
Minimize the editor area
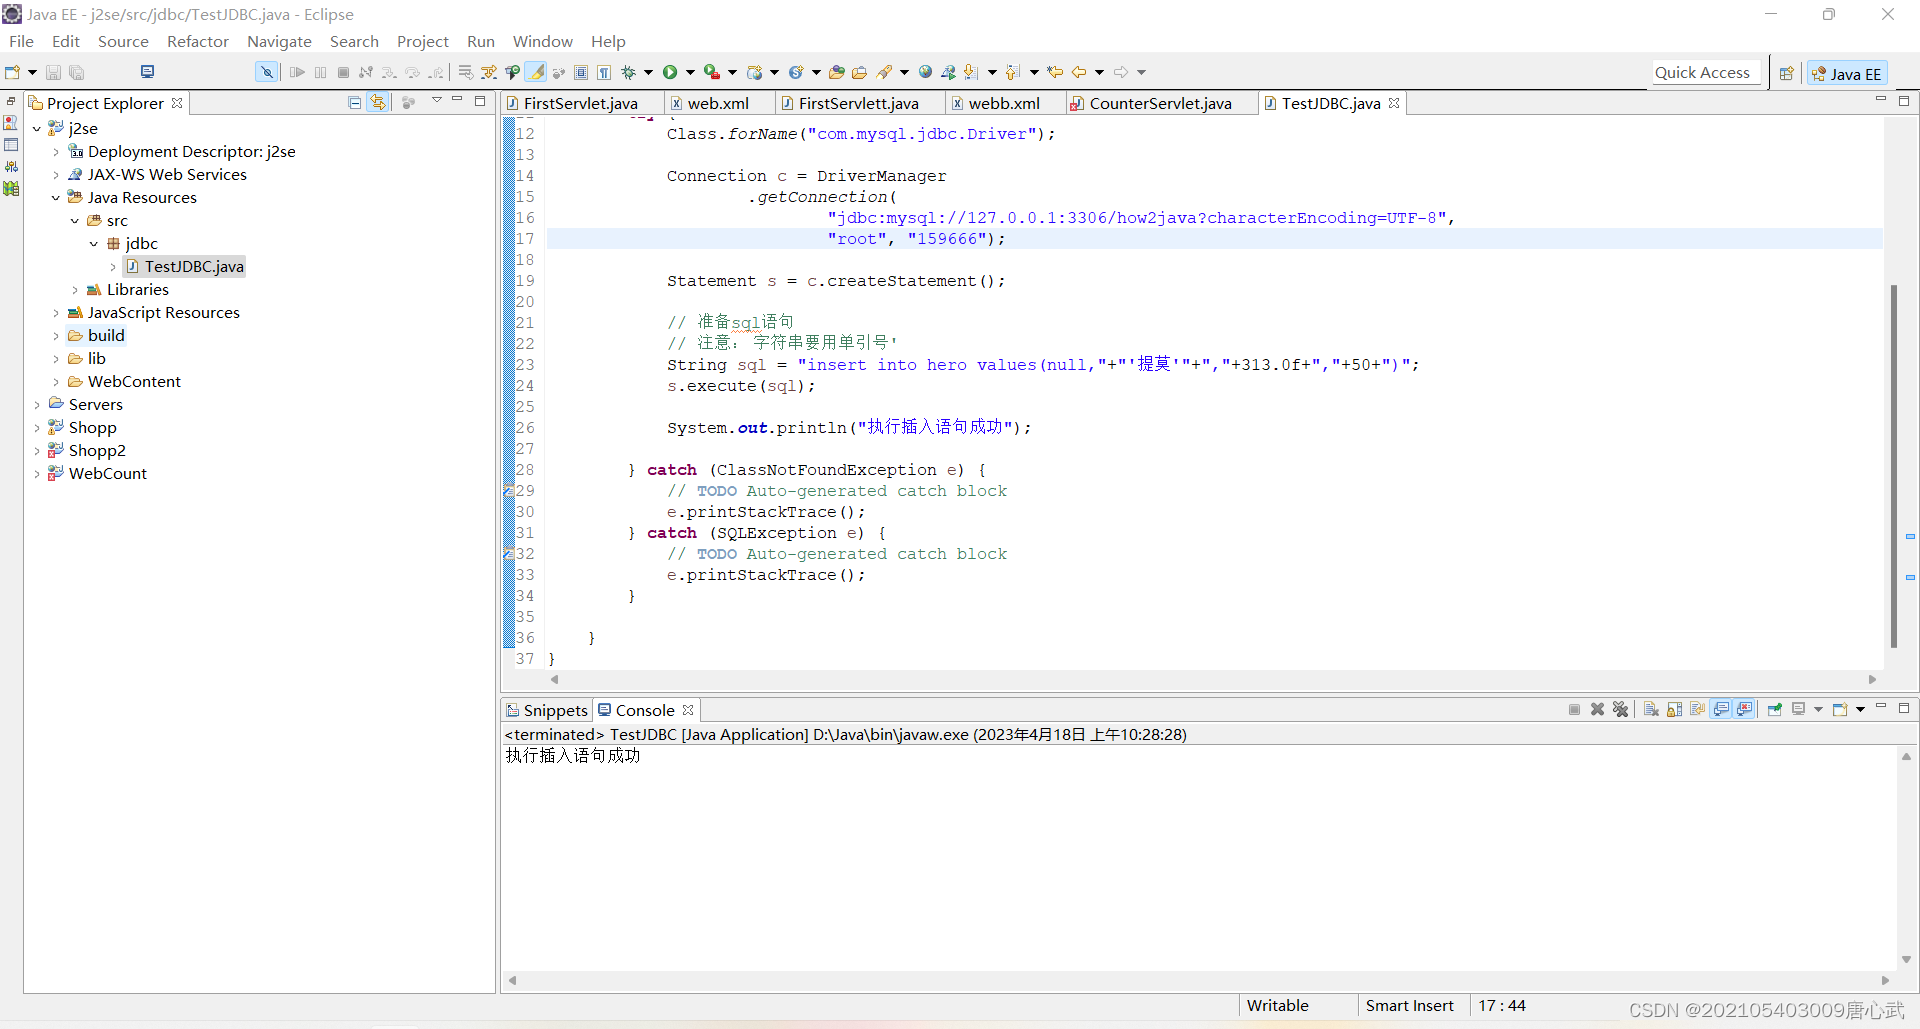(1881, 100)
